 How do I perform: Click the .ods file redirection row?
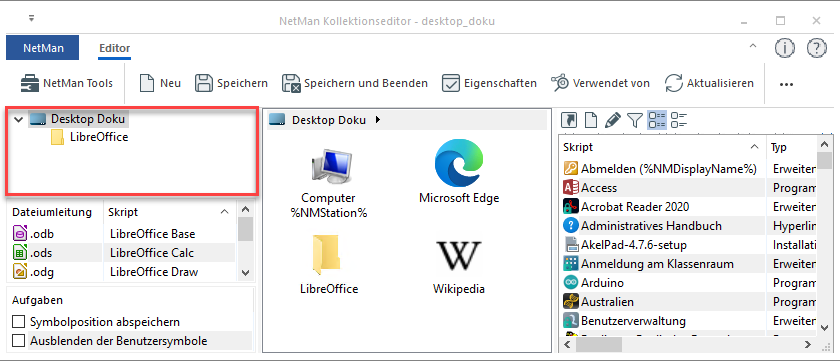[56, 253]
